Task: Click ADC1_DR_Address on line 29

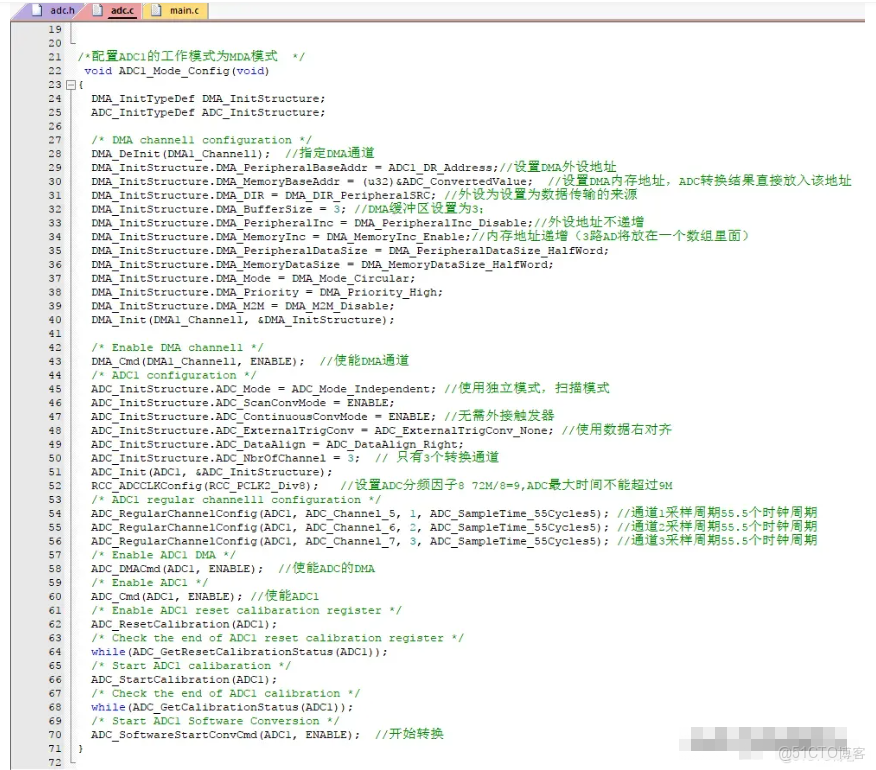Action: coord(442,168)
